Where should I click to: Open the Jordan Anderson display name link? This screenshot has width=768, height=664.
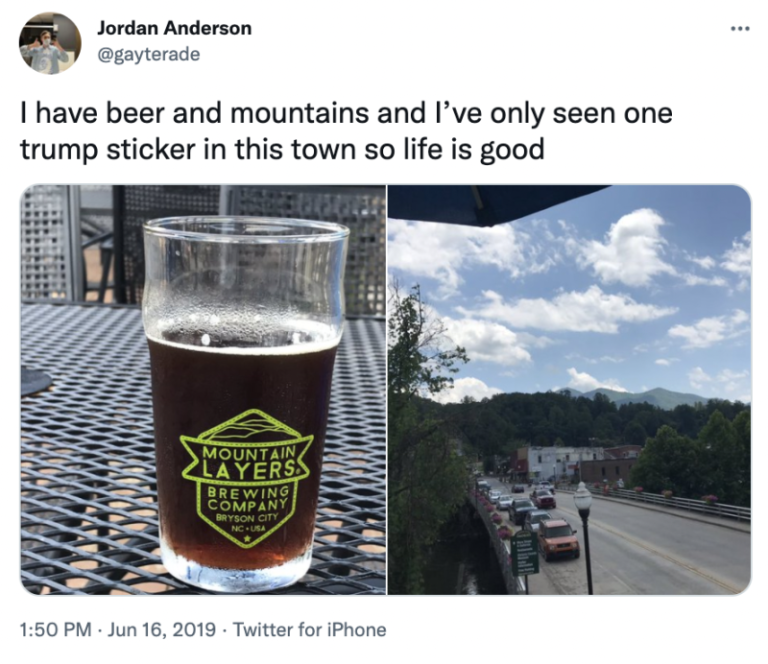[x=174, y=28]
